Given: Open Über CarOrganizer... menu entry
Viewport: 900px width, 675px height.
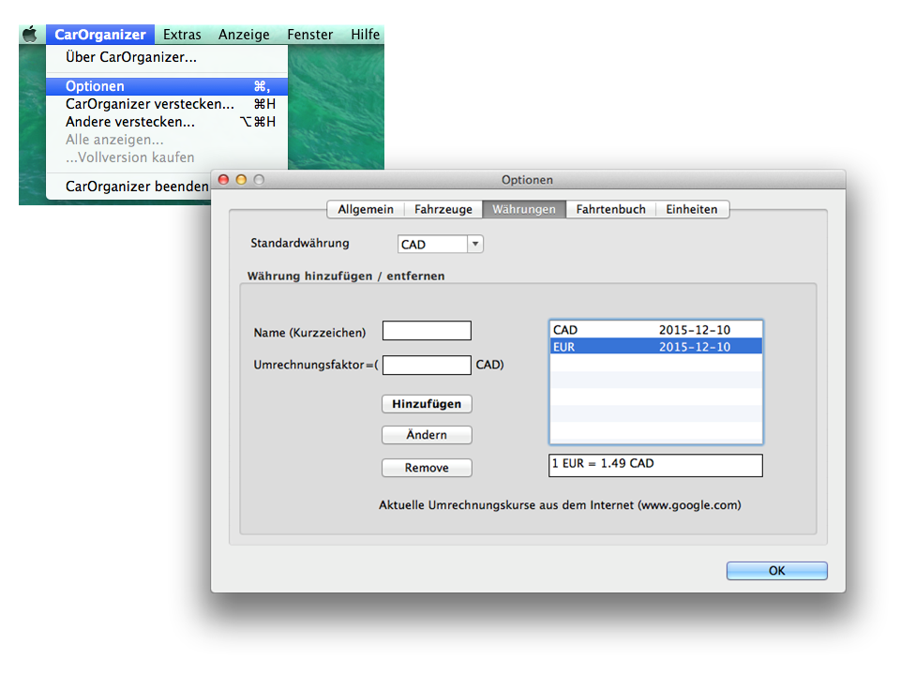Looking at the screenshot, I should point(131,58).
